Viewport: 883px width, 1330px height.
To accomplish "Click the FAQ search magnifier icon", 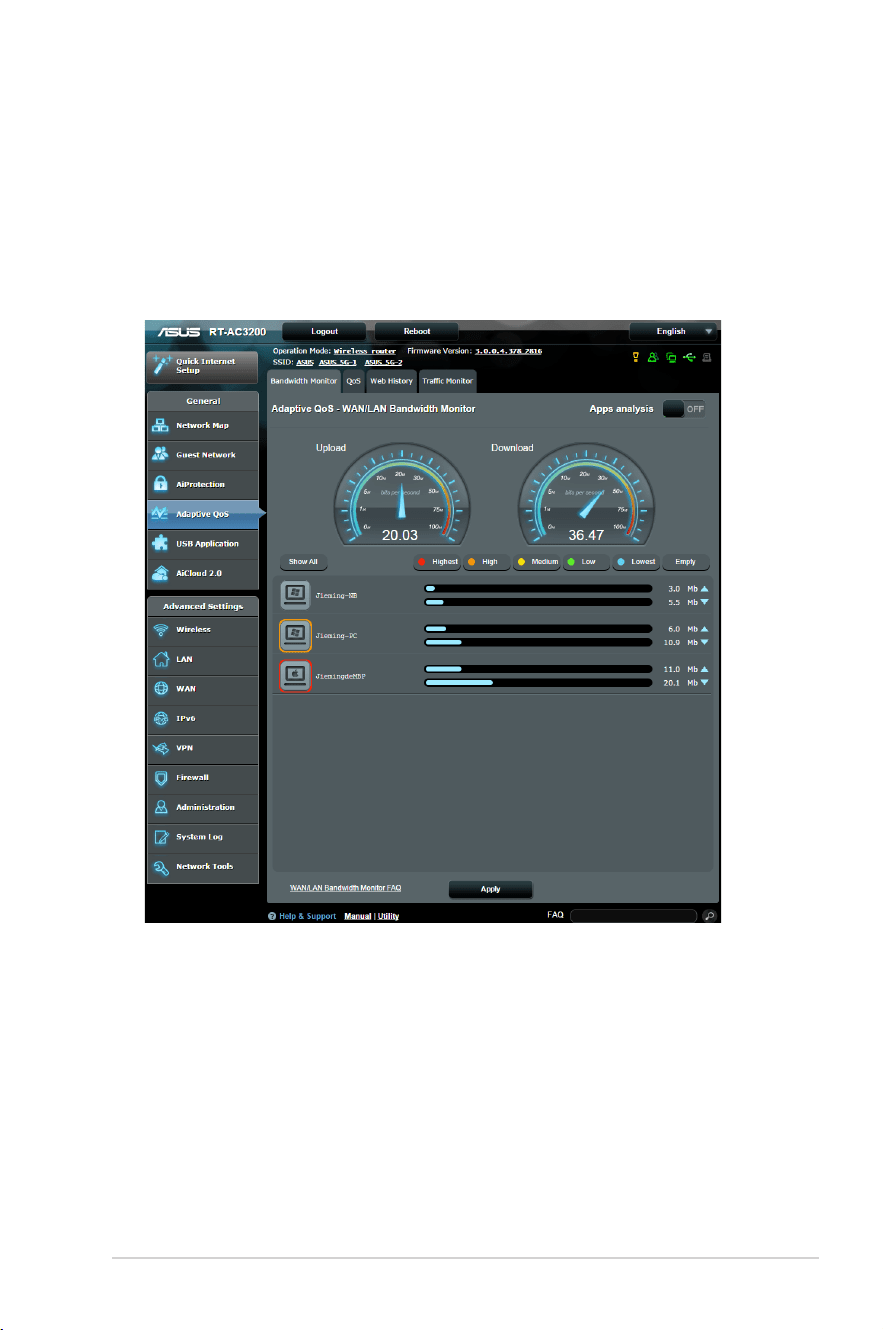I will [709, 915].
